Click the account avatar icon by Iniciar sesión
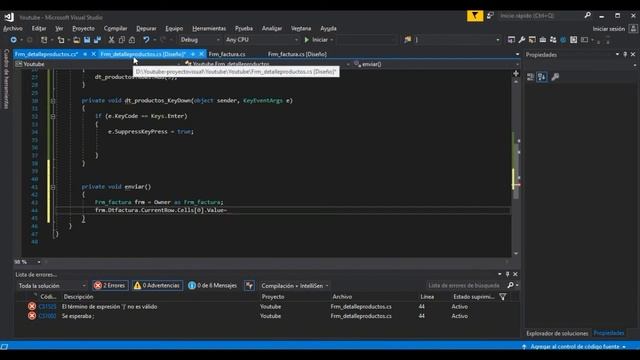The image size is (640, 360). point(633,29)
